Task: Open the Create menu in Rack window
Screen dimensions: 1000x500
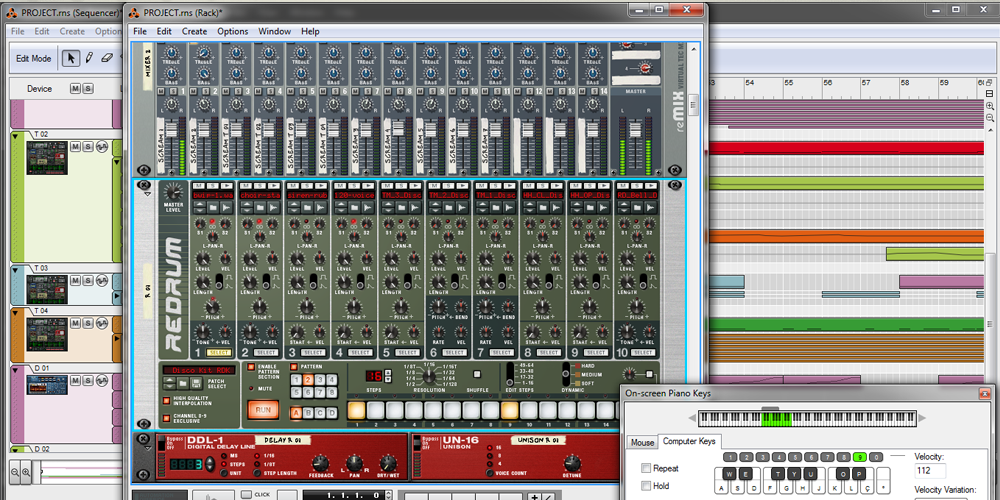Action: 195,31
